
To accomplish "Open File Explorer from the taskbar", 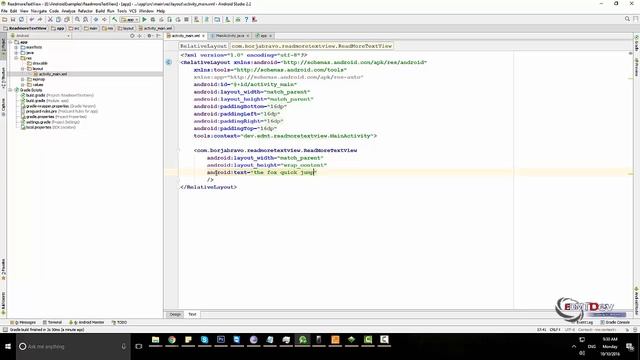I will (x=156, y=340).
